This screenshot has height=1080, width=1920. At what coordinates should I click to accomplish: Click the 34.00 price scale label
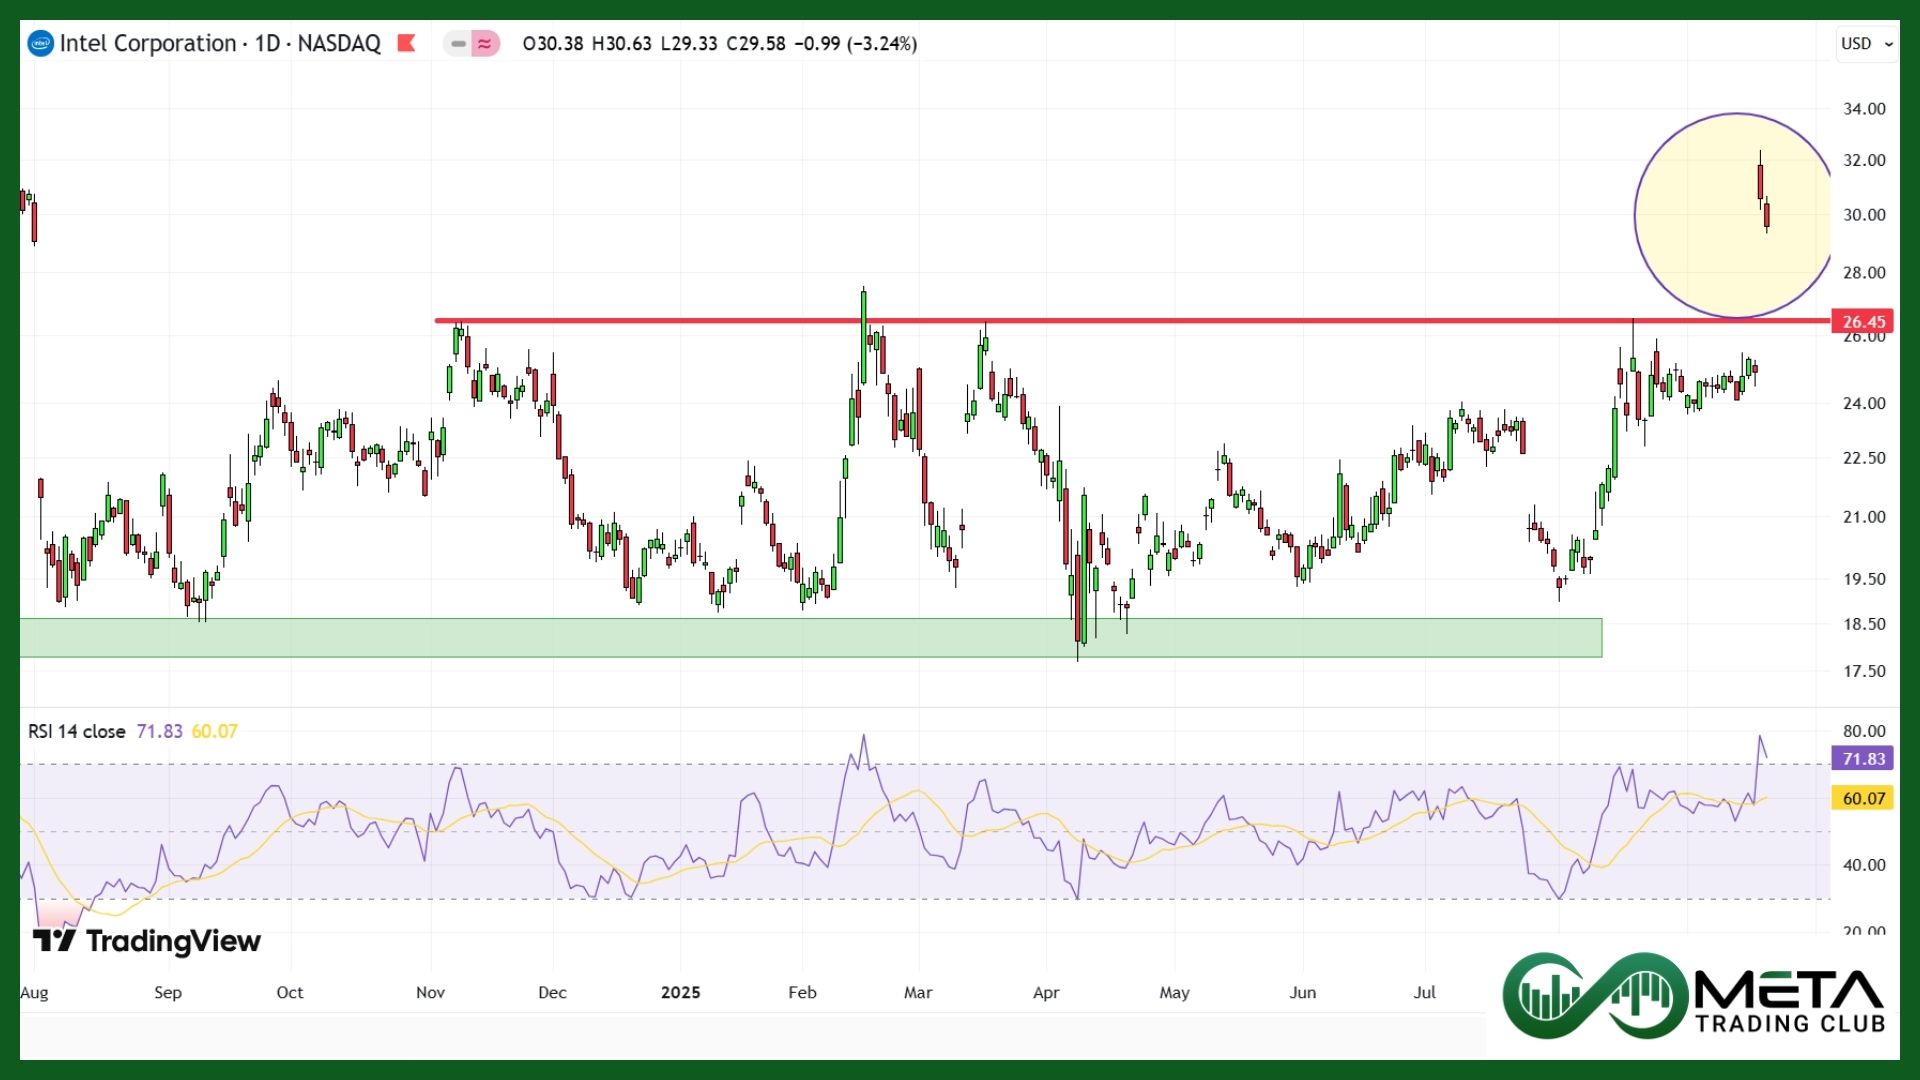pyautogui.click(x=1864, y=109)
